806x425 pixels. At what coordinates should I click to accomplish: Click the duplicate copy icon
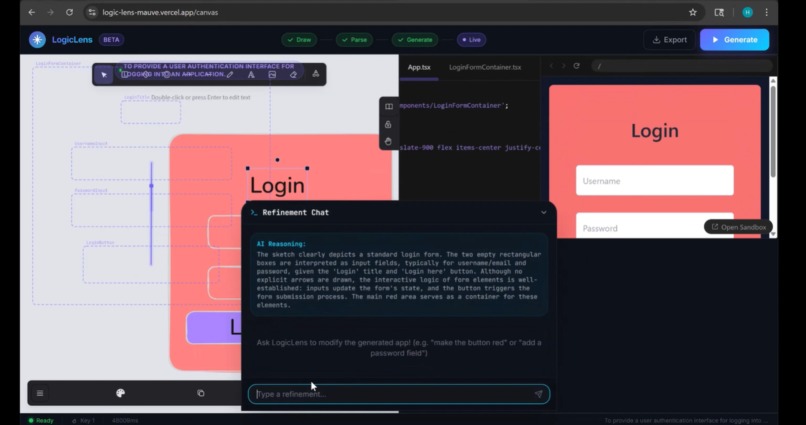[200, 393]
